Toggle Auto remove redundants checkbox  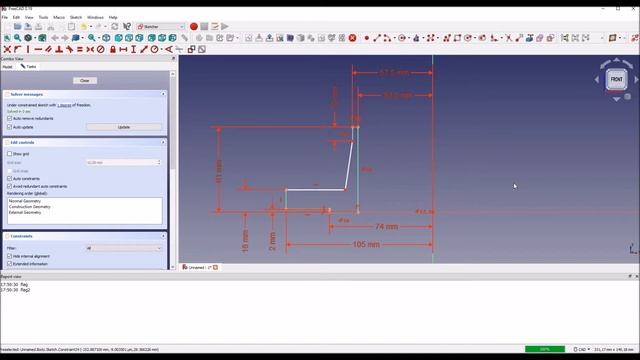point(9,118)
